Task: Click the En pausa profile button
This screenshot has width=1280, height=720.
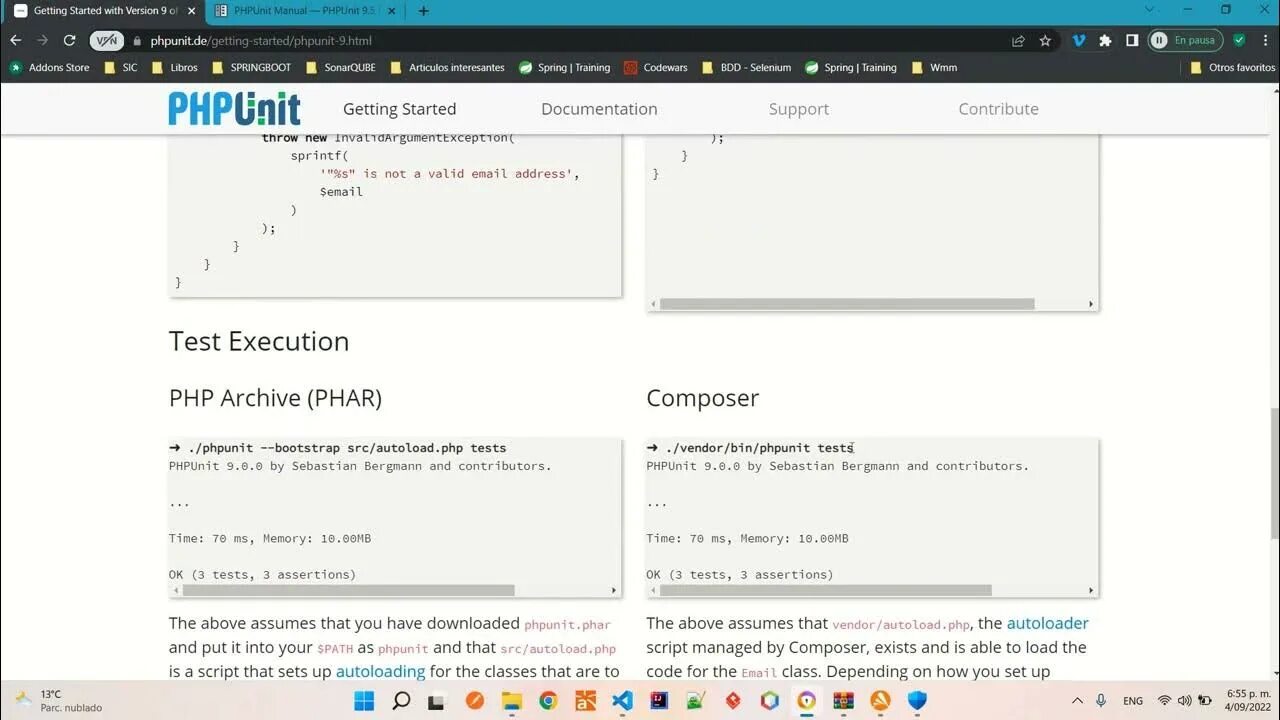Action: [1185, 41]
